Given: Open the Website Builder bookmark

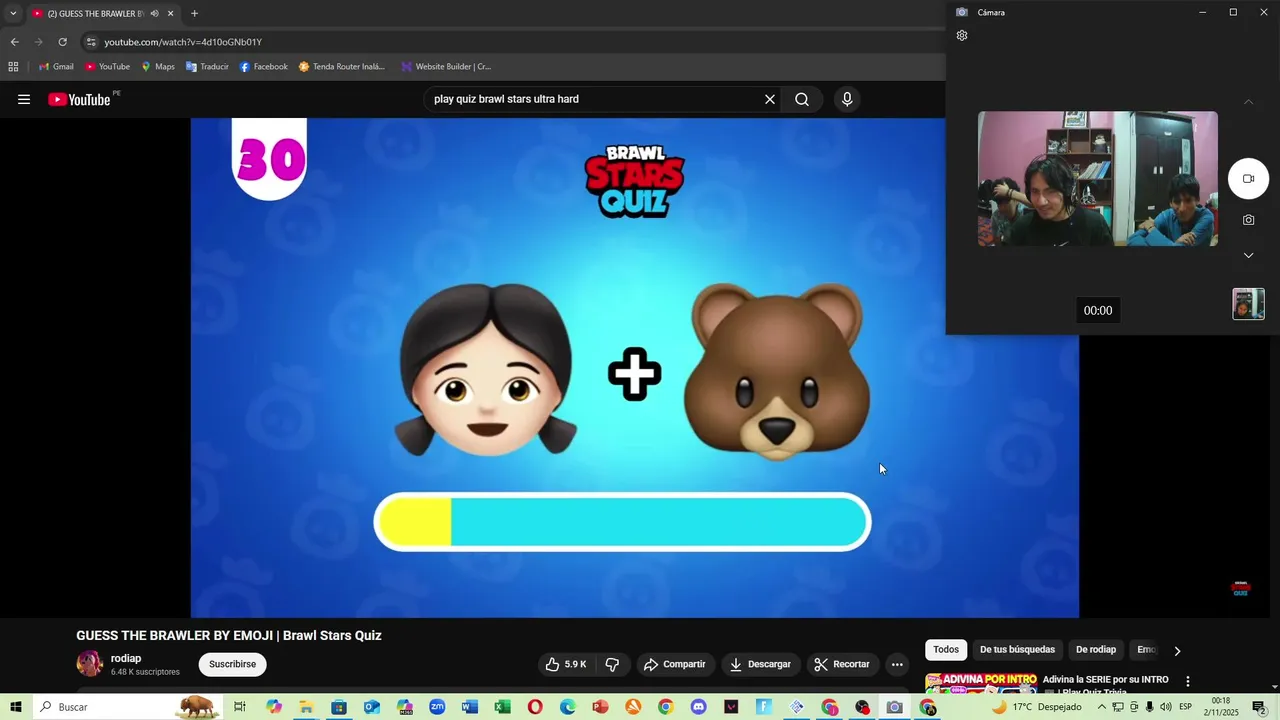Looking at the screenshot, I should pyautogui.click(x=446, y=67).
